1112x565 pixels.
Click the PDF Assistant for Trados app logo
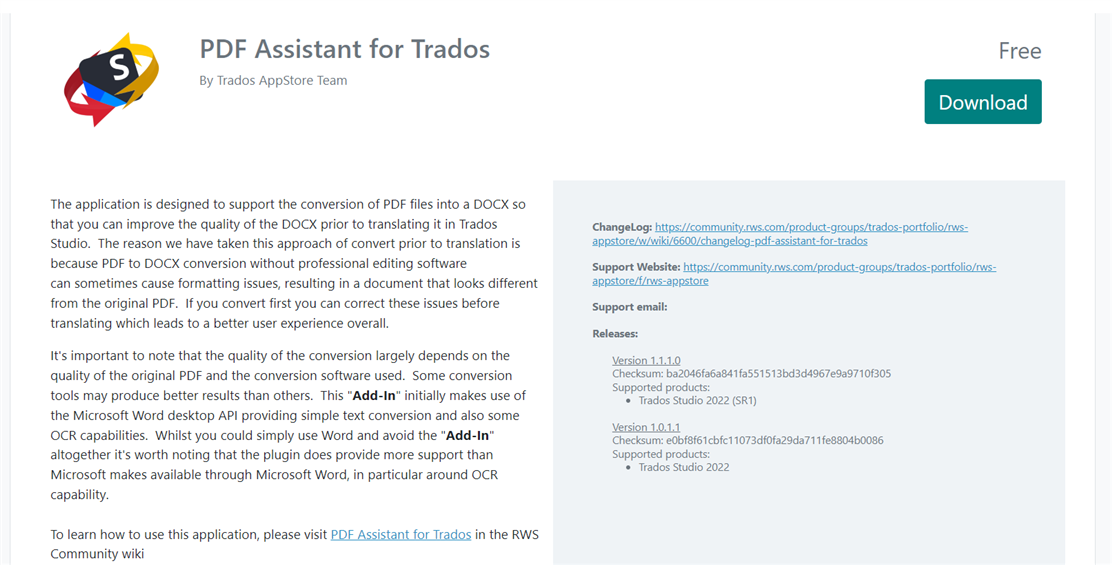point(111,79)
